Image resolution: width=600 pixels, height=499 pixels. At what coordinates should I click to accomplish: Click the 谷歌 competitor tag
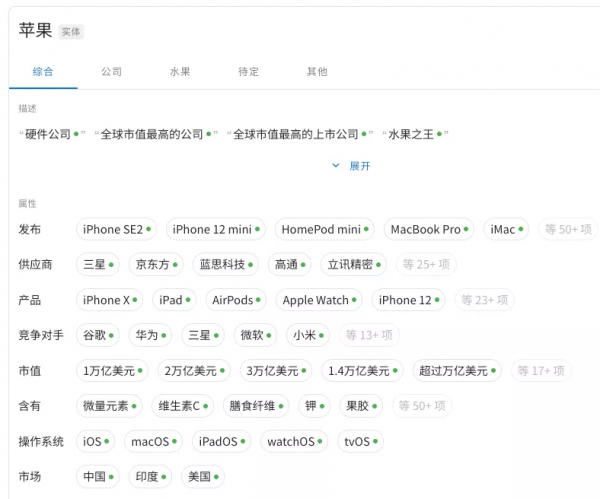(x=98, y=335)
